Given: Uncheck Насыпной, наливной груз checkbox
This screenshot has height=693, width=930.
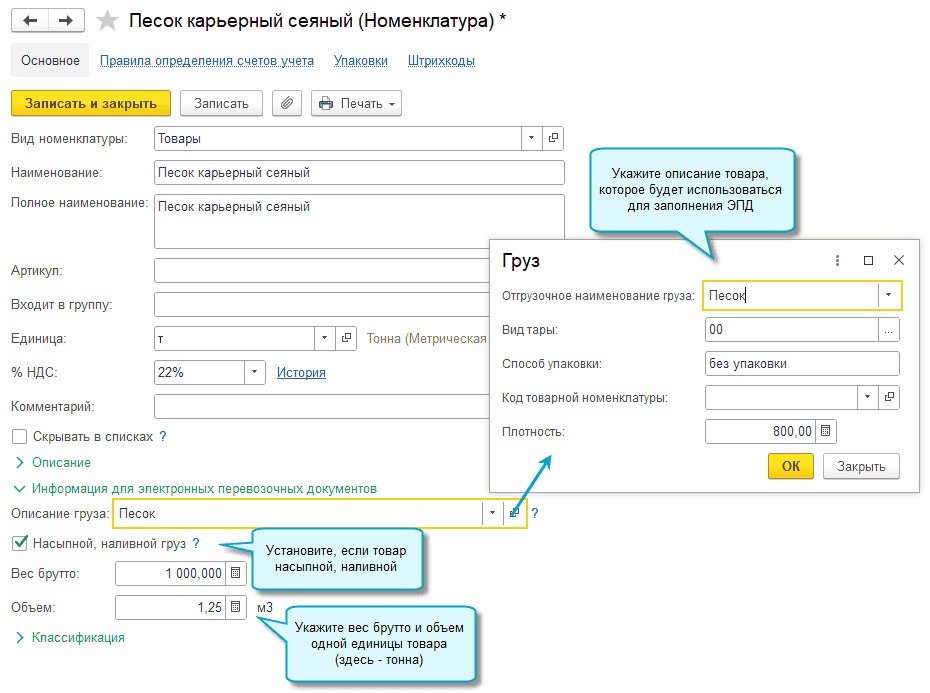Looking at the screenshot, I should [x=20, y=543].
